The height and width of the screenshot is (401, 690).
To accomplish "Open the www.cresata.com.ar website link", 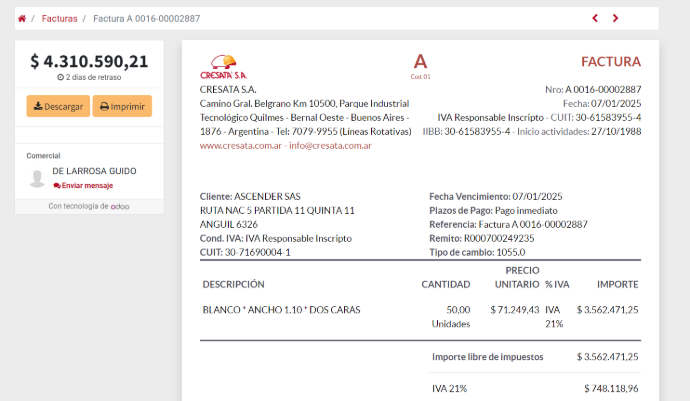I will 240,146.
